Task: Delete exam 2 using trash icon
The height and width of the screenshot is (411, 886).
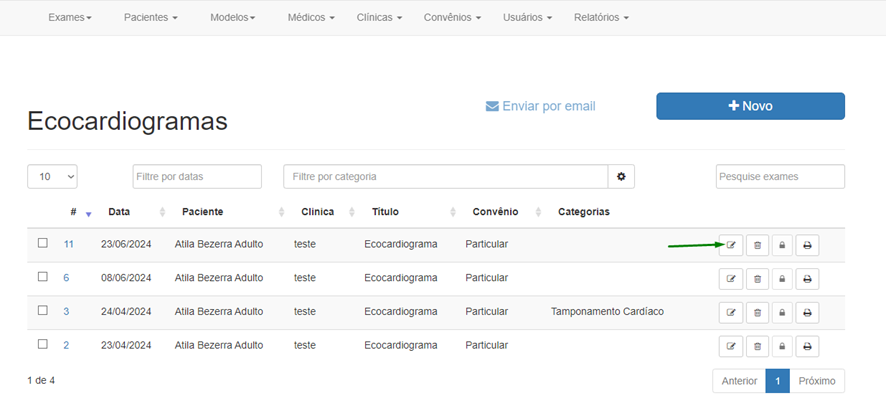Action: tap(757, 346)
